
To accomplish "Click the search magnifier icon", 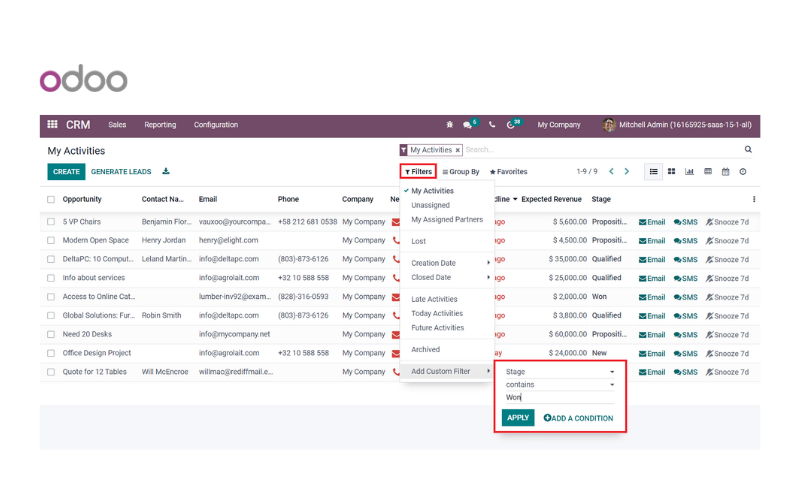I will click(x=748, y=149).
